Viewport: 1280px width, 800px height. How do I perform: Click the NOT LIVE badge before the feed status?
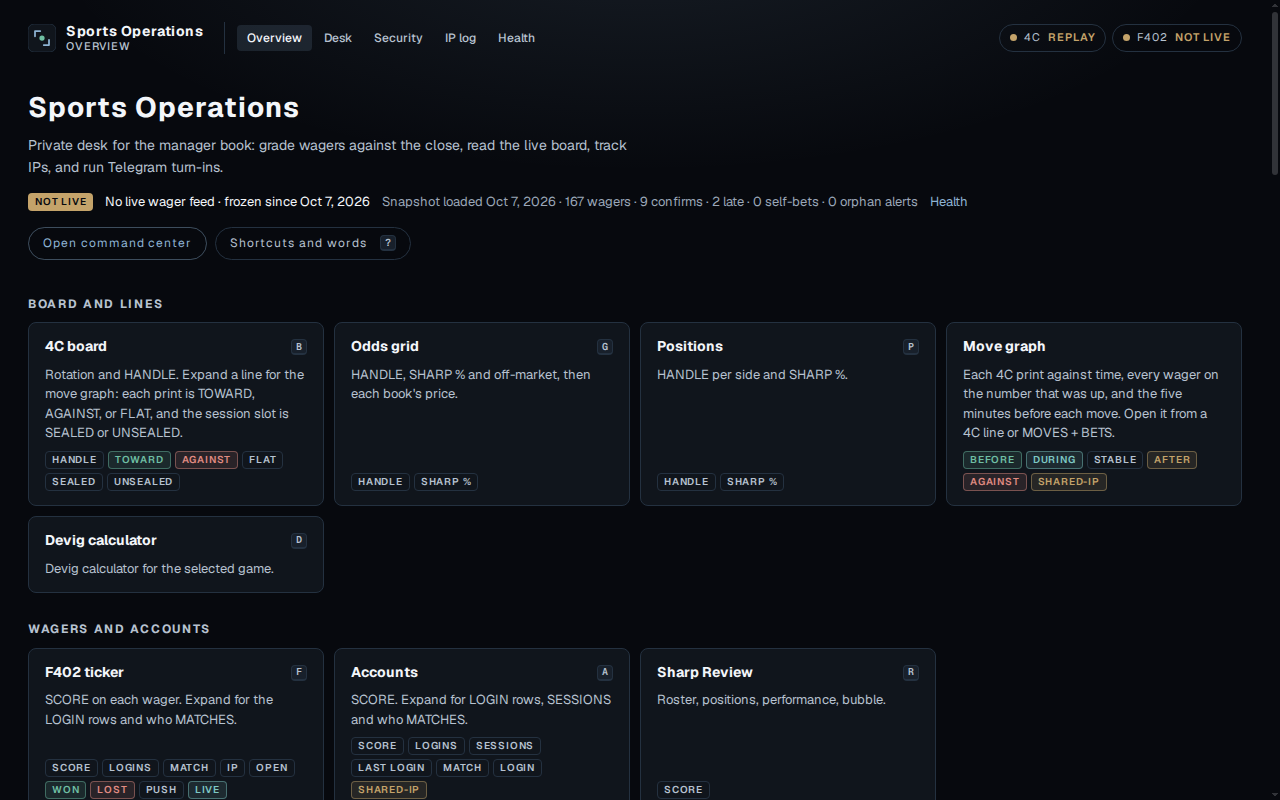click(x=60, y=202)
